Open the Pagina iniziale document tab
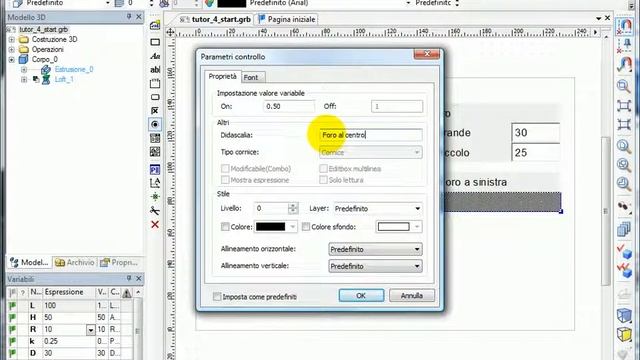This screenshot has height=360, width=640. 287,19
